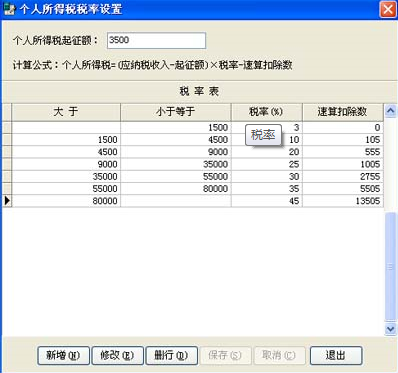The width and height of the screenshot is (398, 373).
Task: Select the deduction cell 2755
Action: click(x=343, y=177)
